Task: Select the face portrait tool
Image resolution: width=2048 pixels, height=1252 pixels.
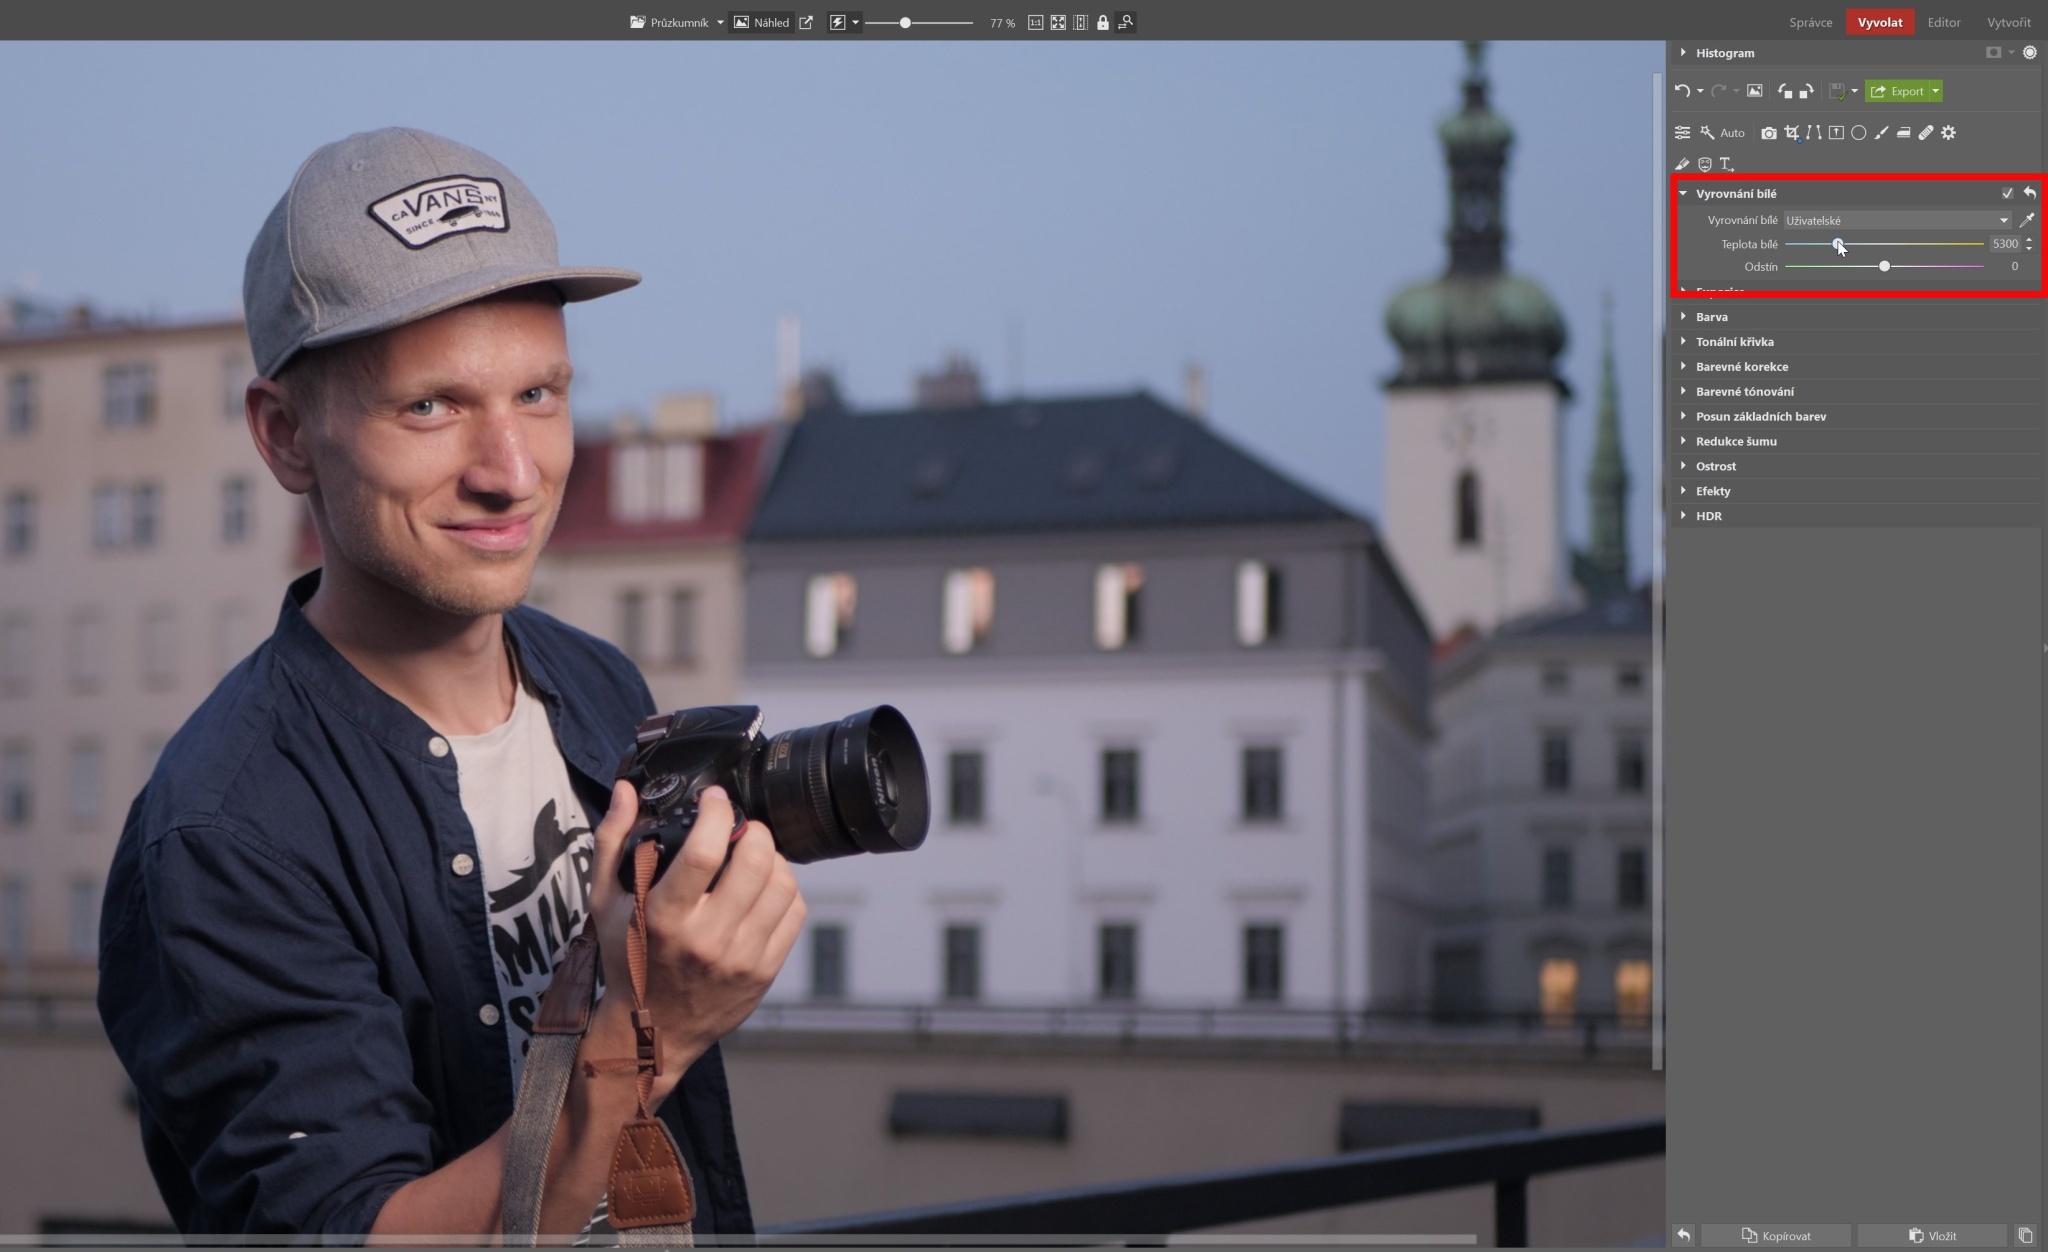Action: point(1705,164)
